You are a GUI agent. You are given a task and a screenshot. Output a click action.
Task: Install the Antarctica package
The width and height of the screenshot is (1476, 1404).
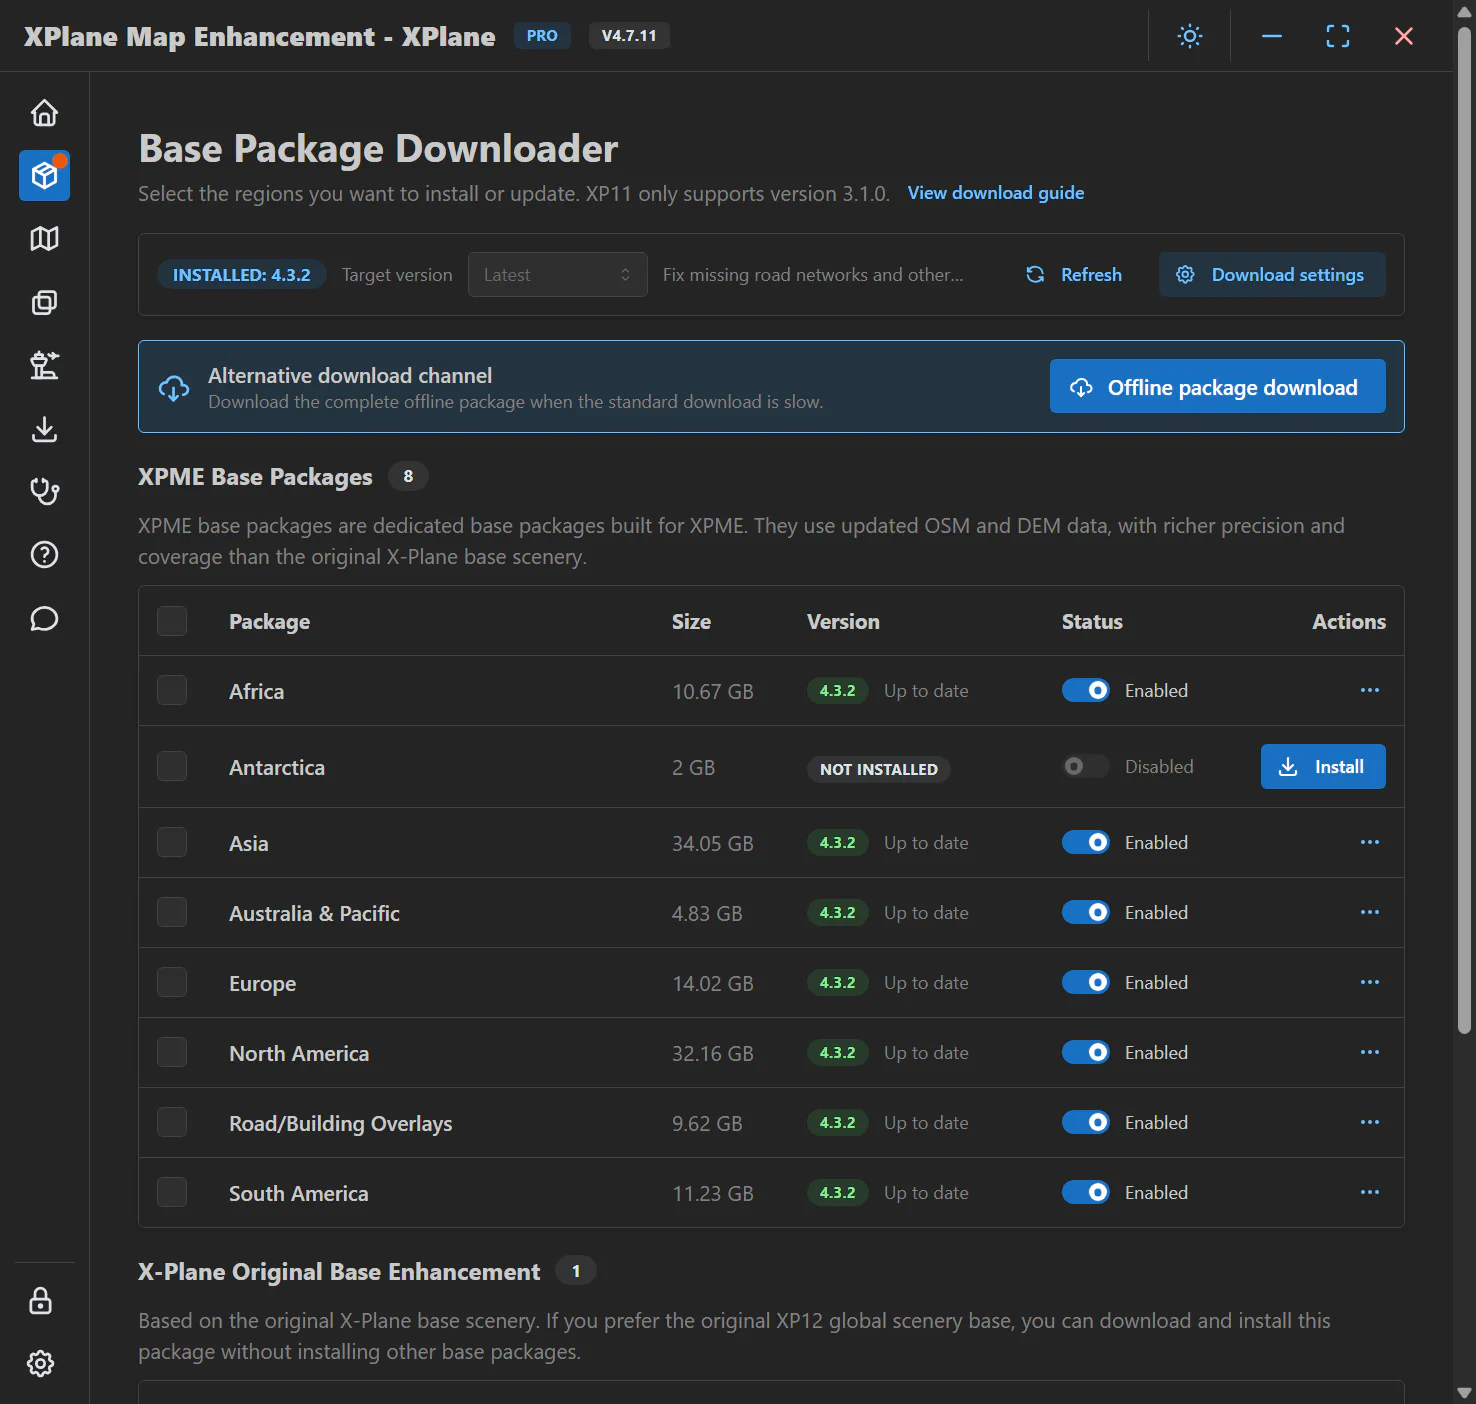[1323, 766]
